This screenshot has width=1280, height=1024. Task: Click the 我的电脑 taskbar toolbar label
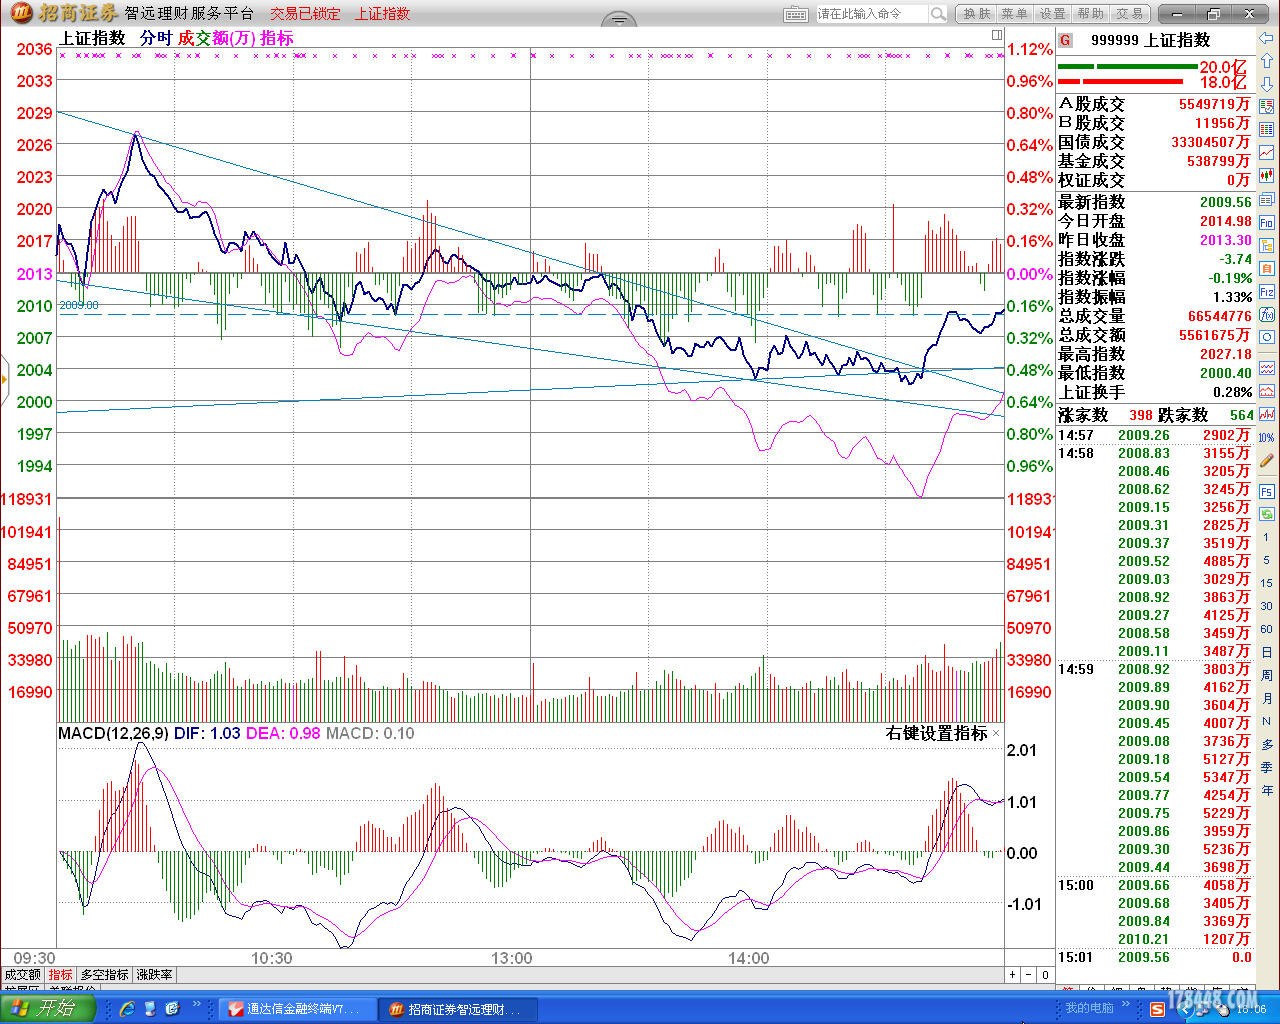pyautogui.click(x=1089, y=1008)
